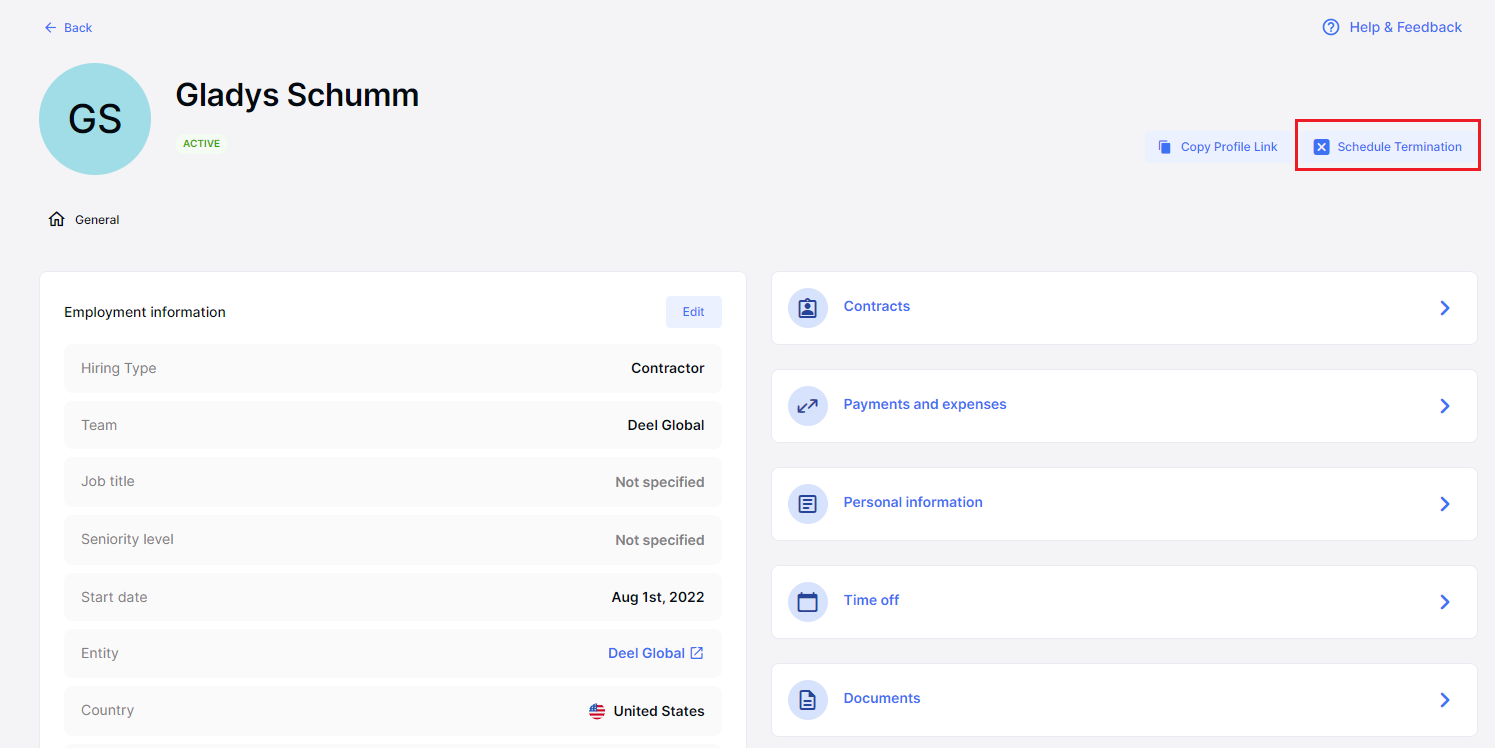
Task: Copy Profile Link button
Action: [1218, 147]
